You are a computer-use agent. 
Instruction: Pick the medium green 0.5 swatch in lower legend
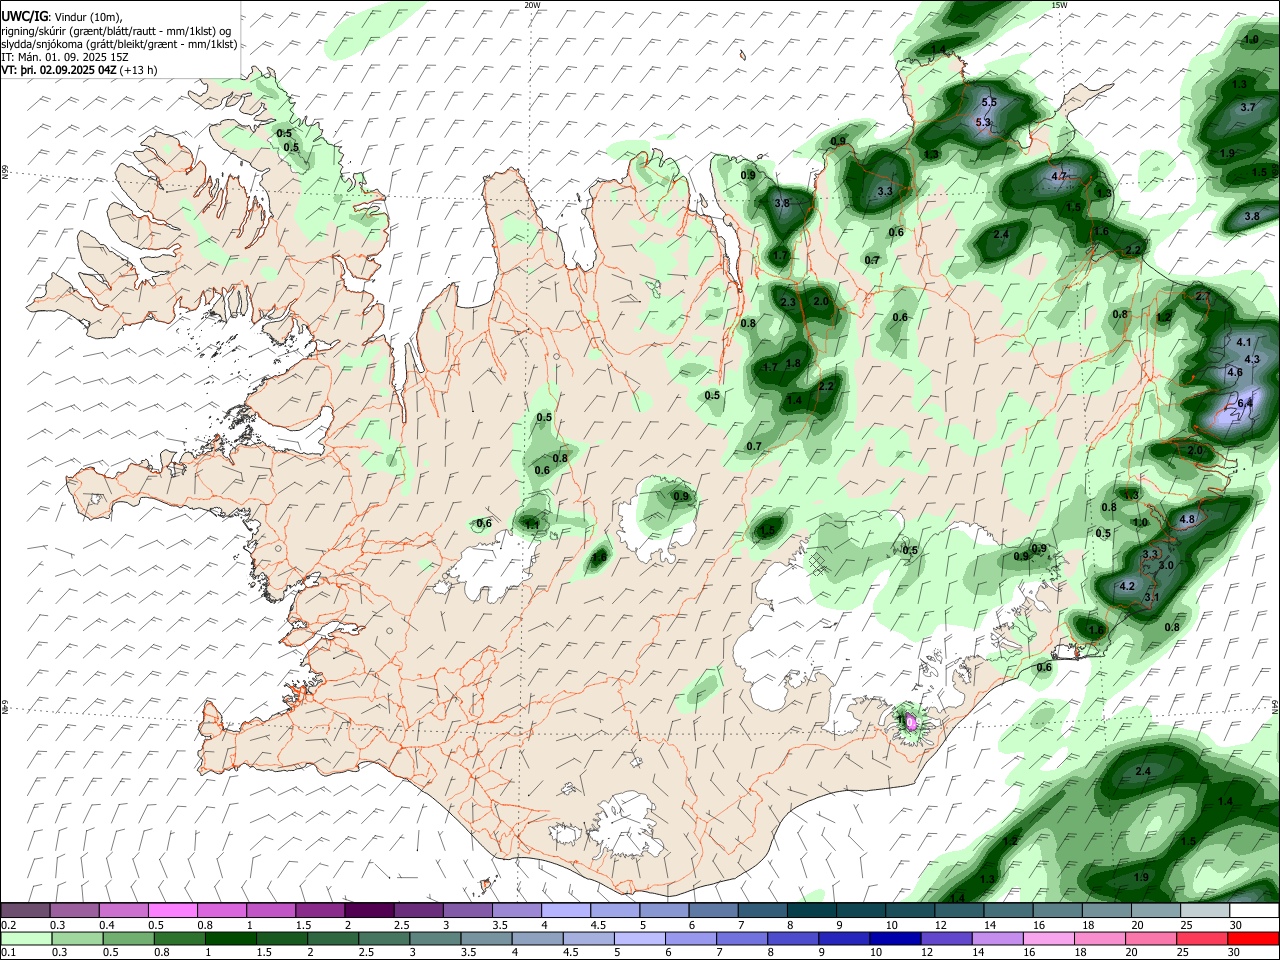[x=128, y=939]
